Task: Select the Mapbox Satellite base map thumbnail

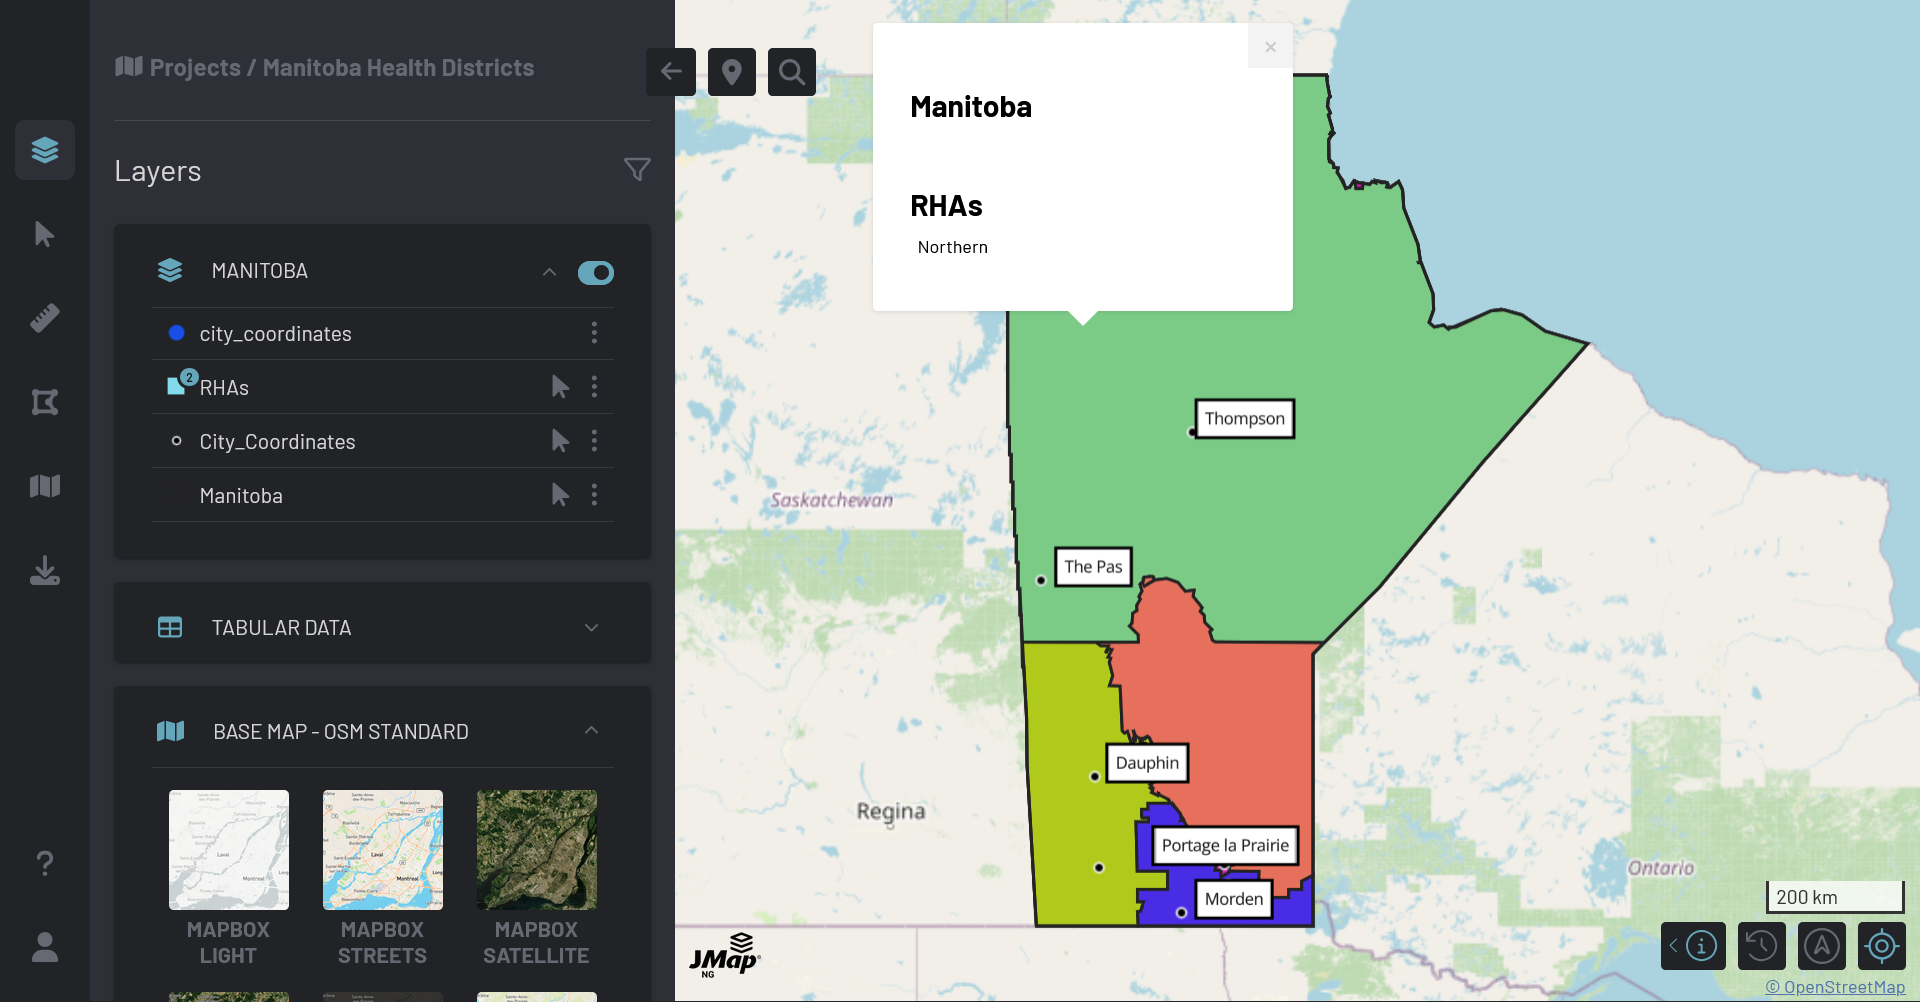Action: (x=536, y=850)
